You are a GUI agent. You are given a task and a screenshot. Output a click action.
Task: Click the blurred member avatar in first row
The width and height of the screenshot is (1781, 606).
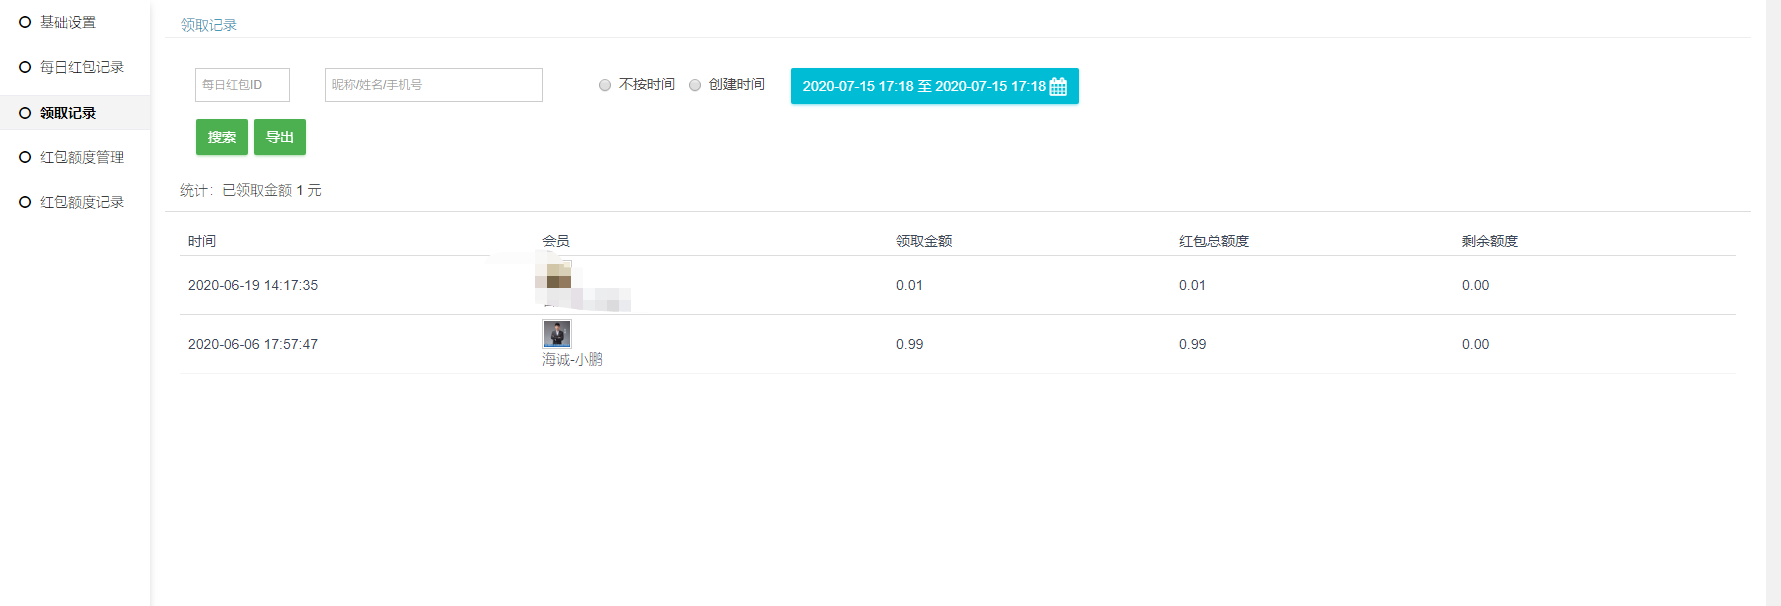click(557, 274)
